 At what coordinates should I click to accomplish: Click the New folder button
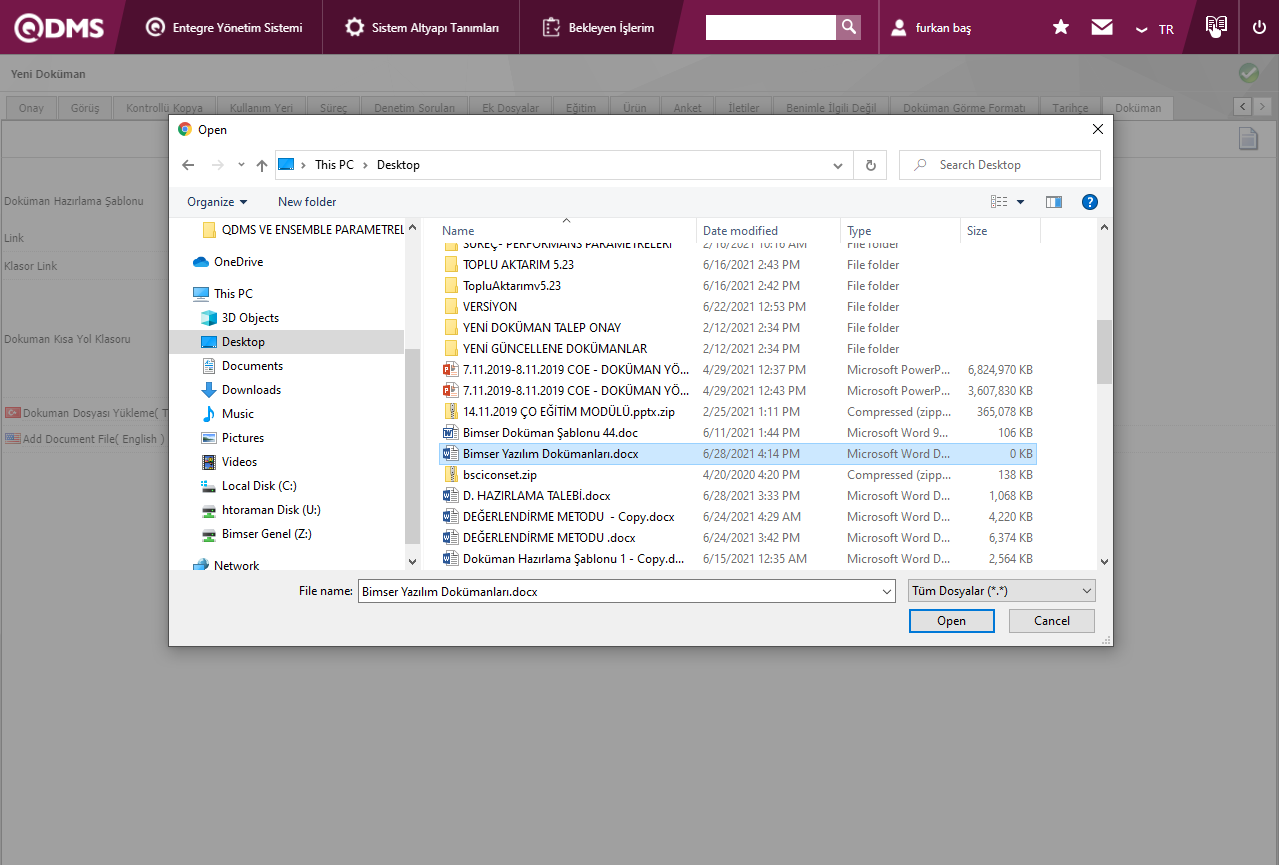[x=307, y=202]
